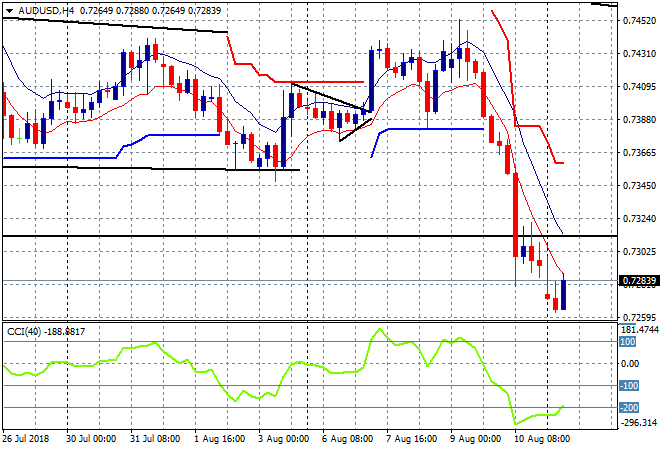The image size is (660, 450).
Task: Click the CCI -200 level label
Action: [x=629, y=407]
